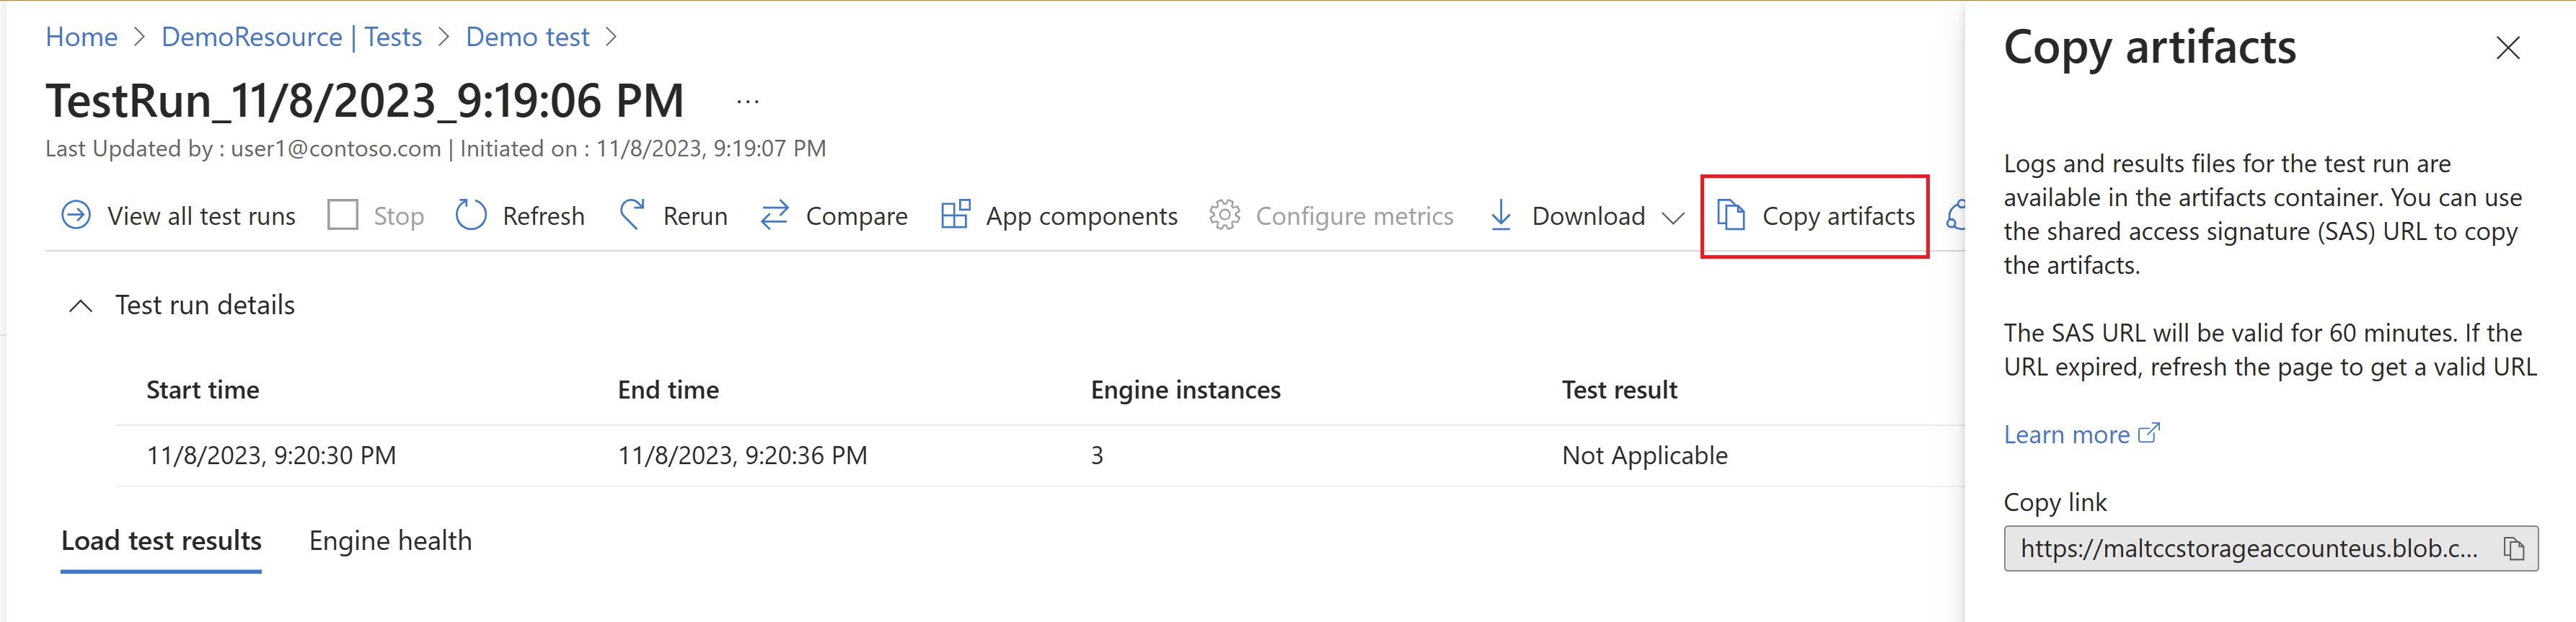Click the Refresh circular arrow icon
2576x622 pixels.
(470, 215)
